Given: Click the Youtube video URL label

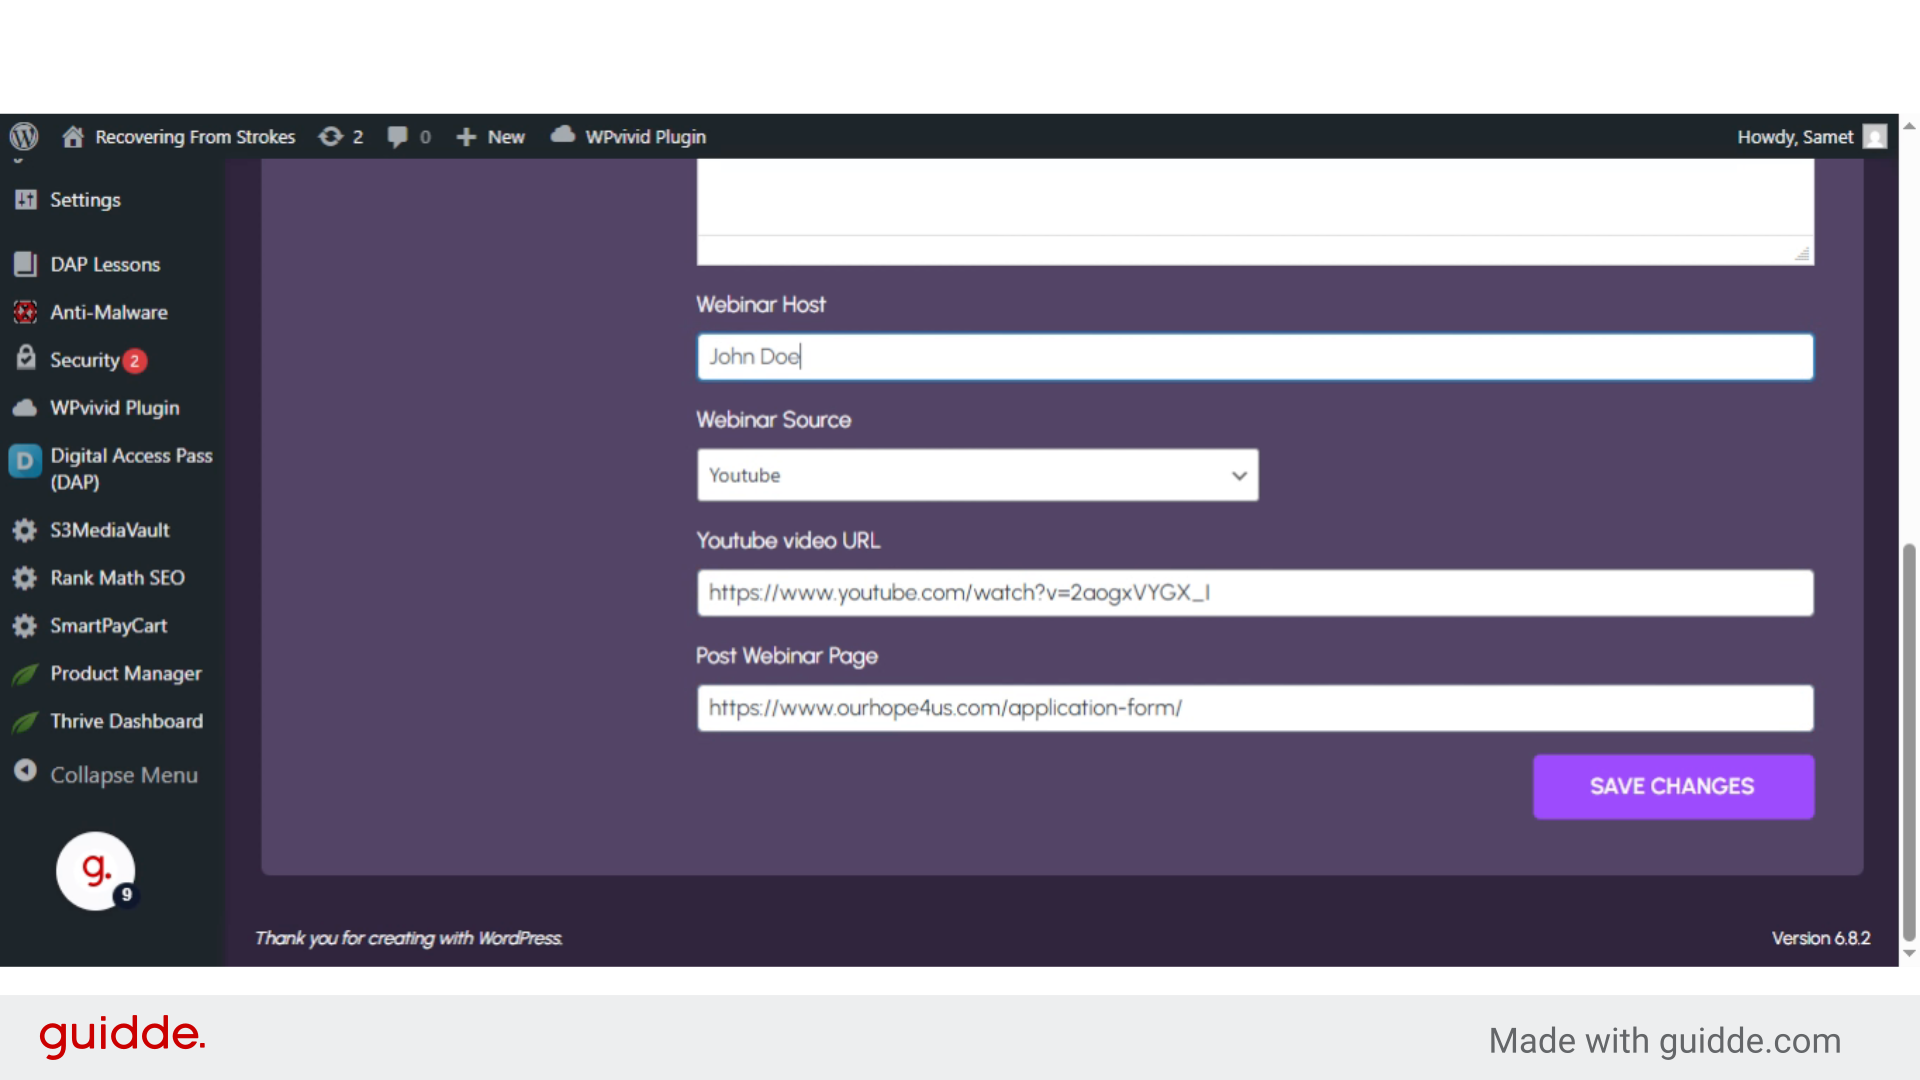Looking at the screenshot, I should tap(788, 541).
